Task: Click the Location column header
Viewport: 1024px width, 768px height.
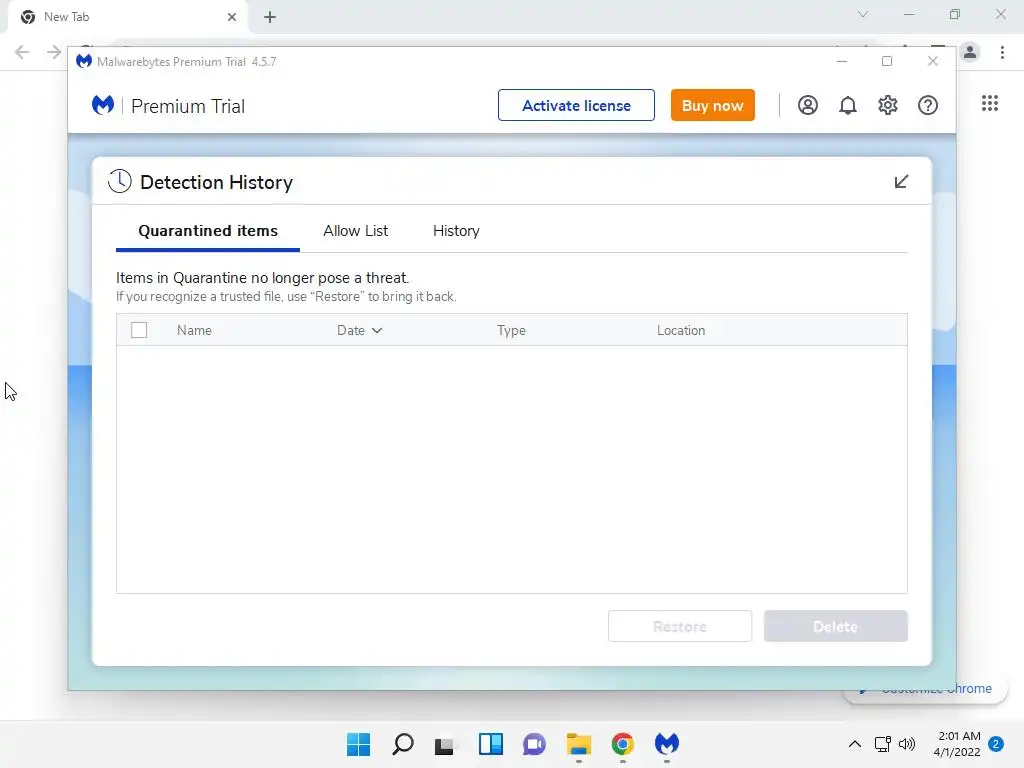Action: click(680, 330)
